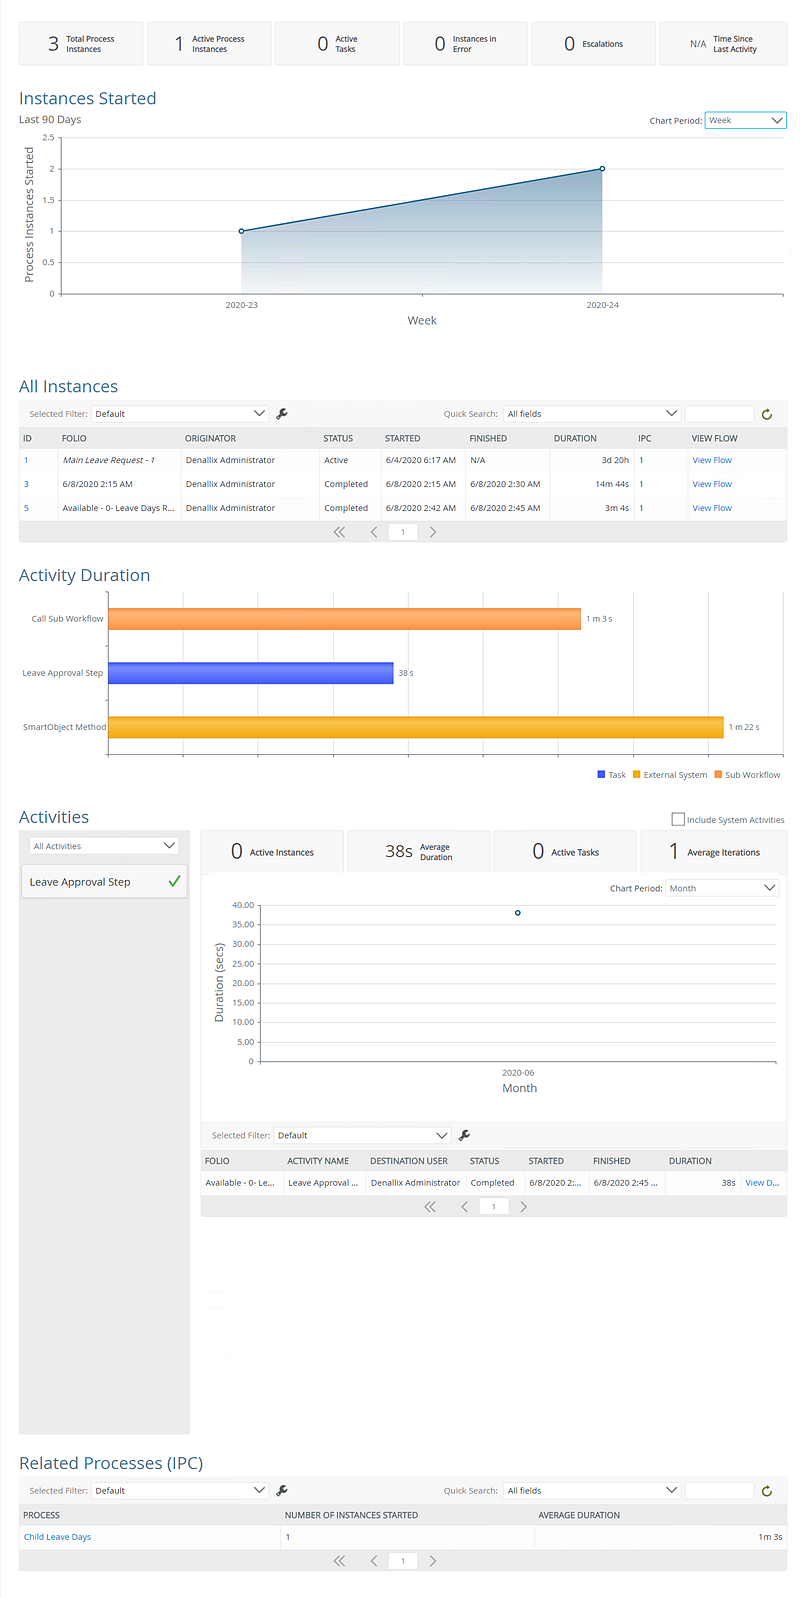Refresh the All Instances list

click(x=767, y=414)
